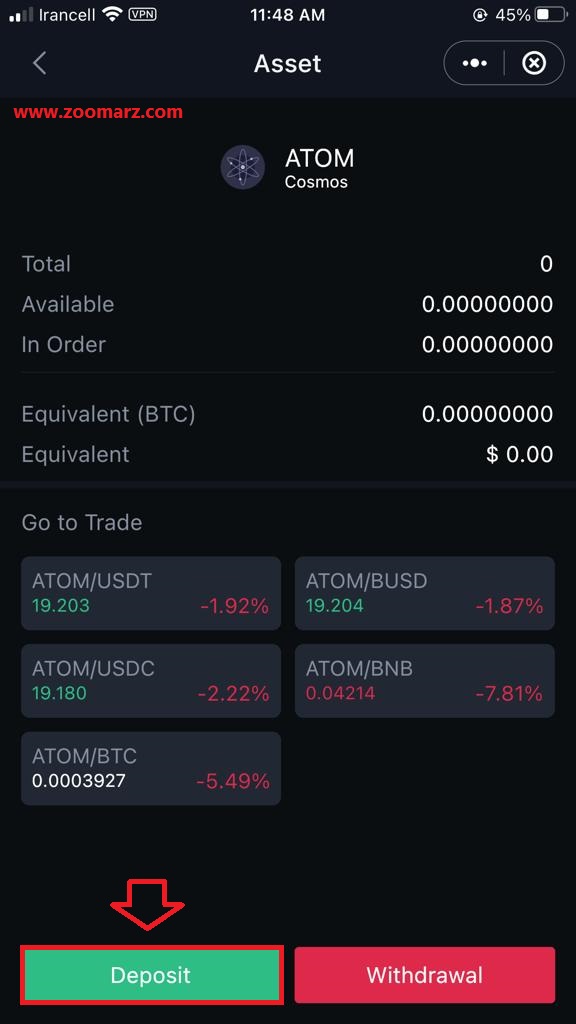This screenshot has height=1024, width=576.
Task: Tap the battery indicator icon
Action: click(x=551, y=14)
